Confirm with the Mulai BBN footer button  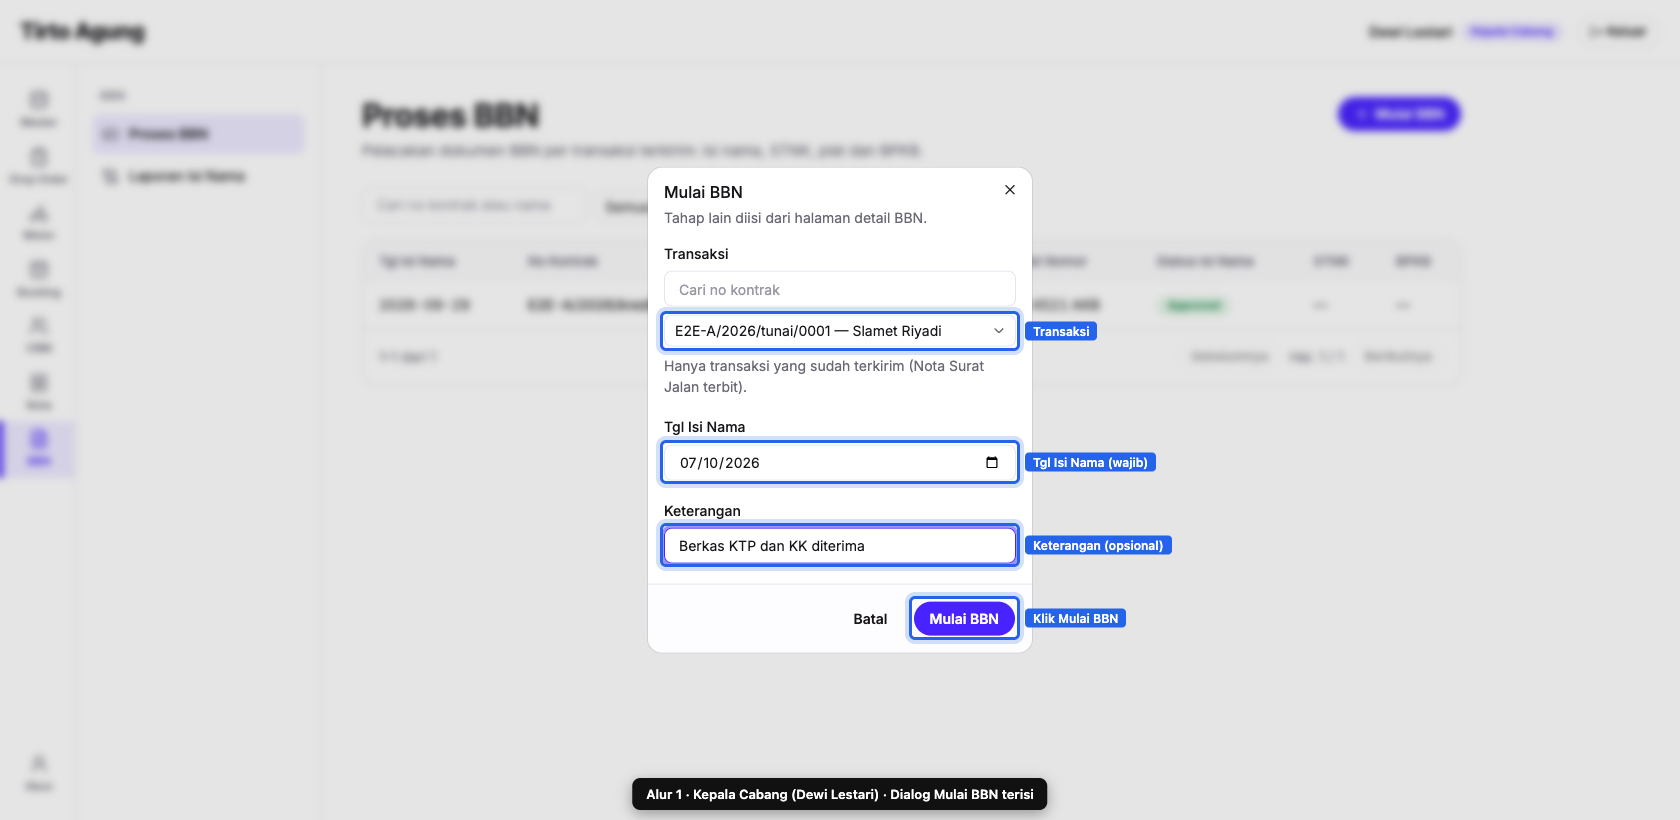coord(964,619)
